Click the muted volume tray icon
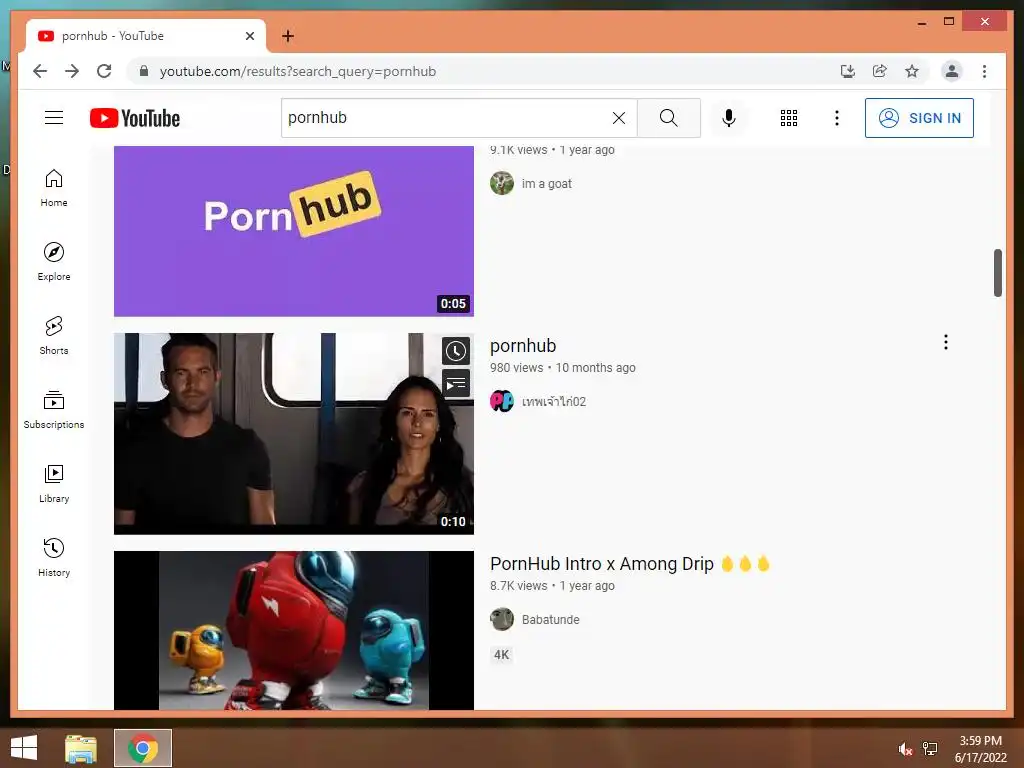The height and width of the screenshot is (768, 1024). 905,749
